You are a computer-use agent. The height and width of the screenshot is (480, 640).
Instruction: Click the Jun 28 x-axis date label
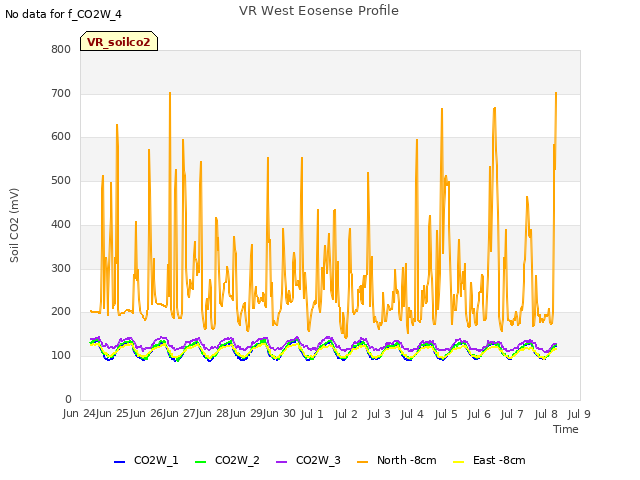pyautogui.click(x=213, y=413)
